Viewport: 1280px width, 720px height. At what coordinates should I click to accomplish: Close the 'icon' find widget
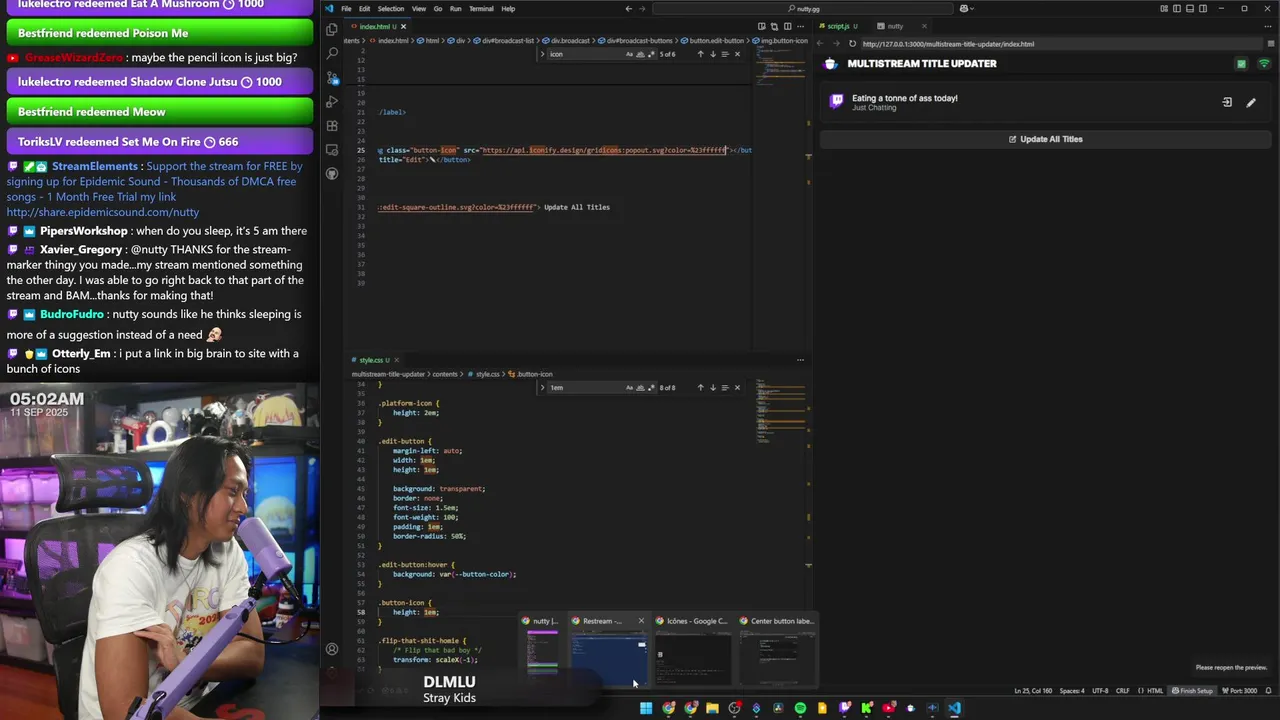click(737, 54)
